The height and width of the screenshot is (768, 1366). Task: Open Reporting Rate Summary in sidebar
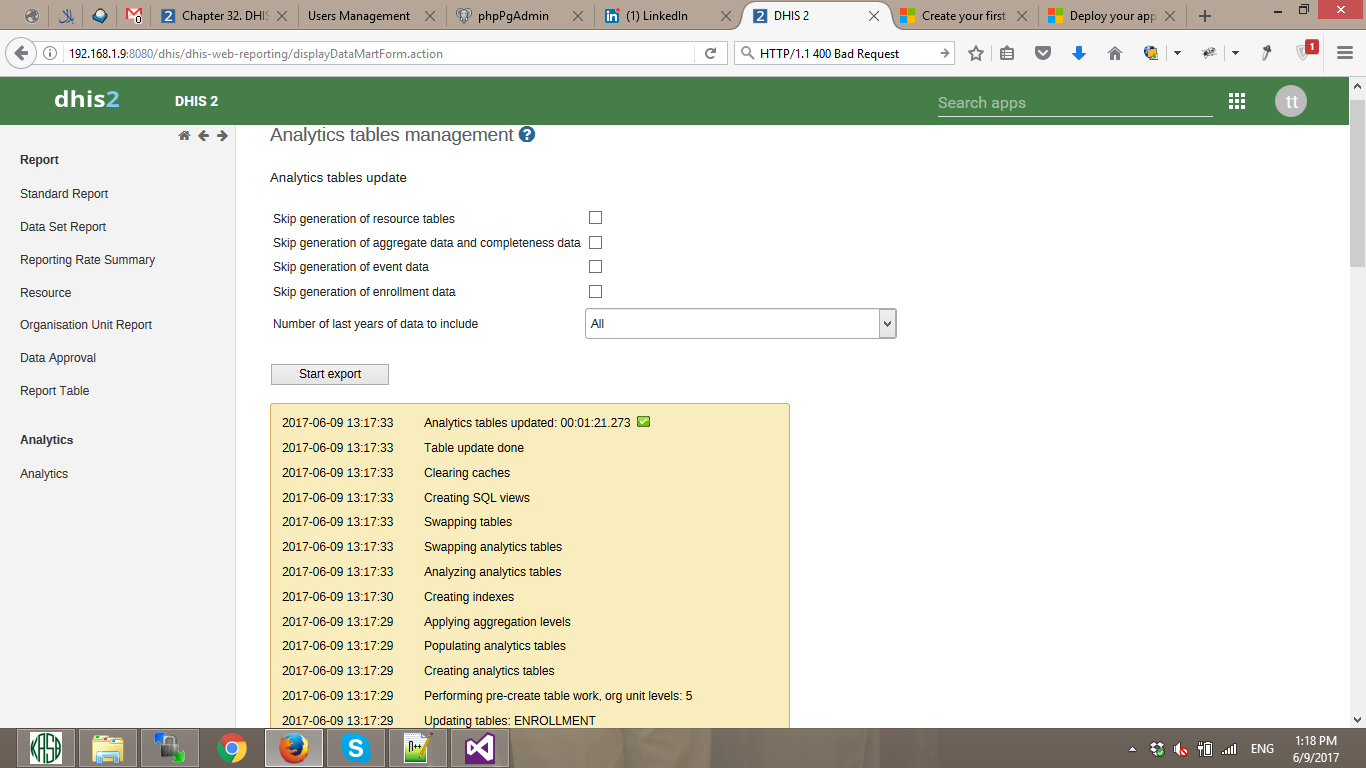tap(88, 260)
